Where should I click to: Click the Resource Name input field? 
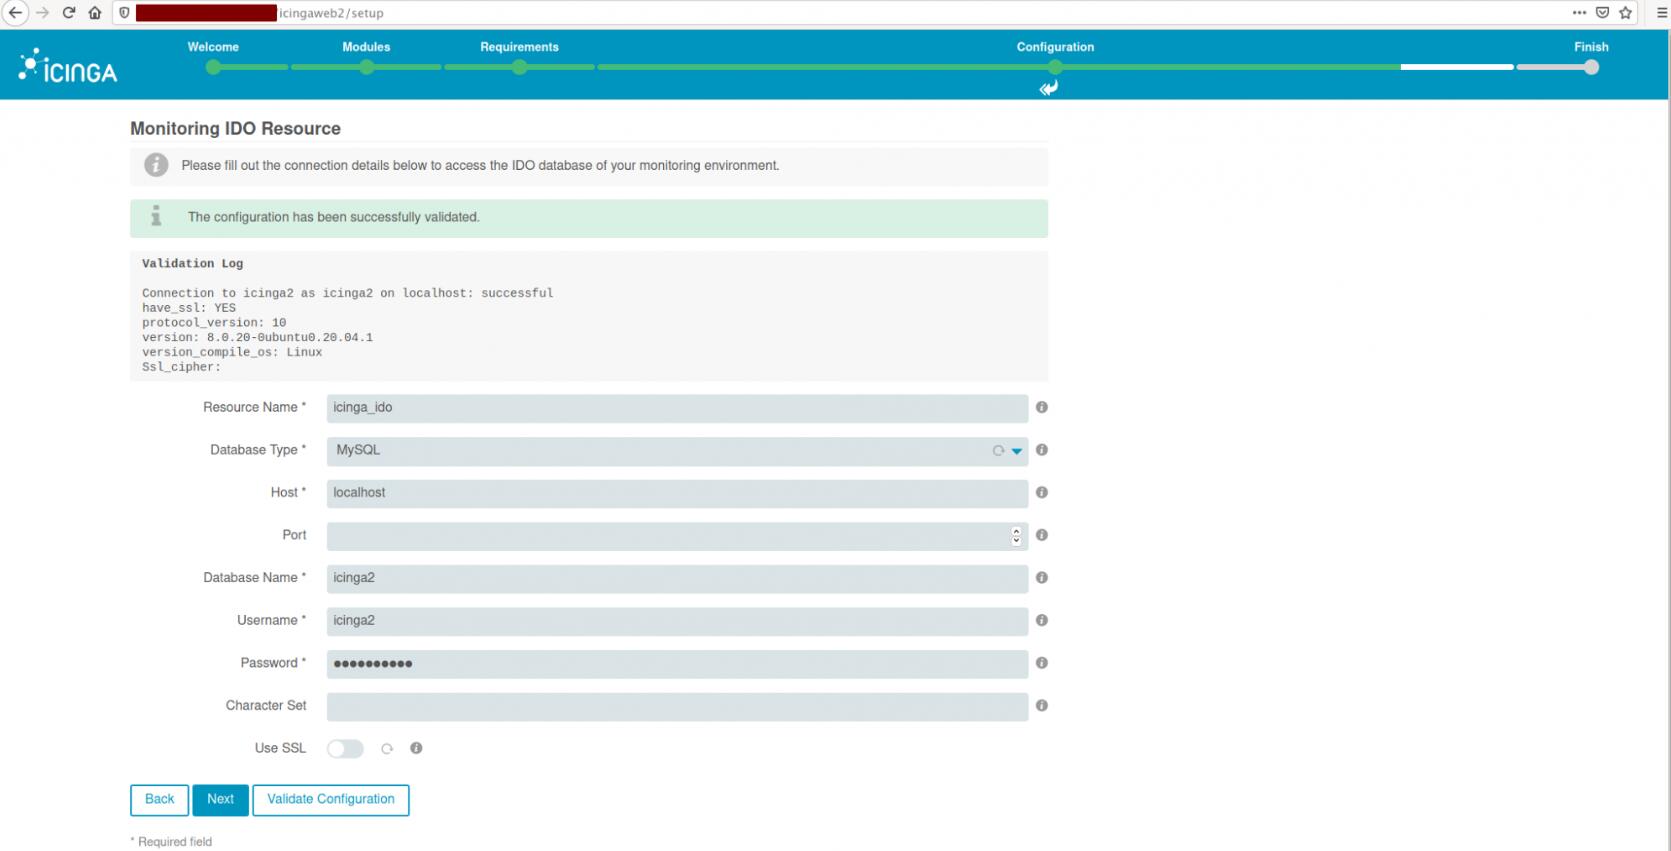tap(677, 408)
